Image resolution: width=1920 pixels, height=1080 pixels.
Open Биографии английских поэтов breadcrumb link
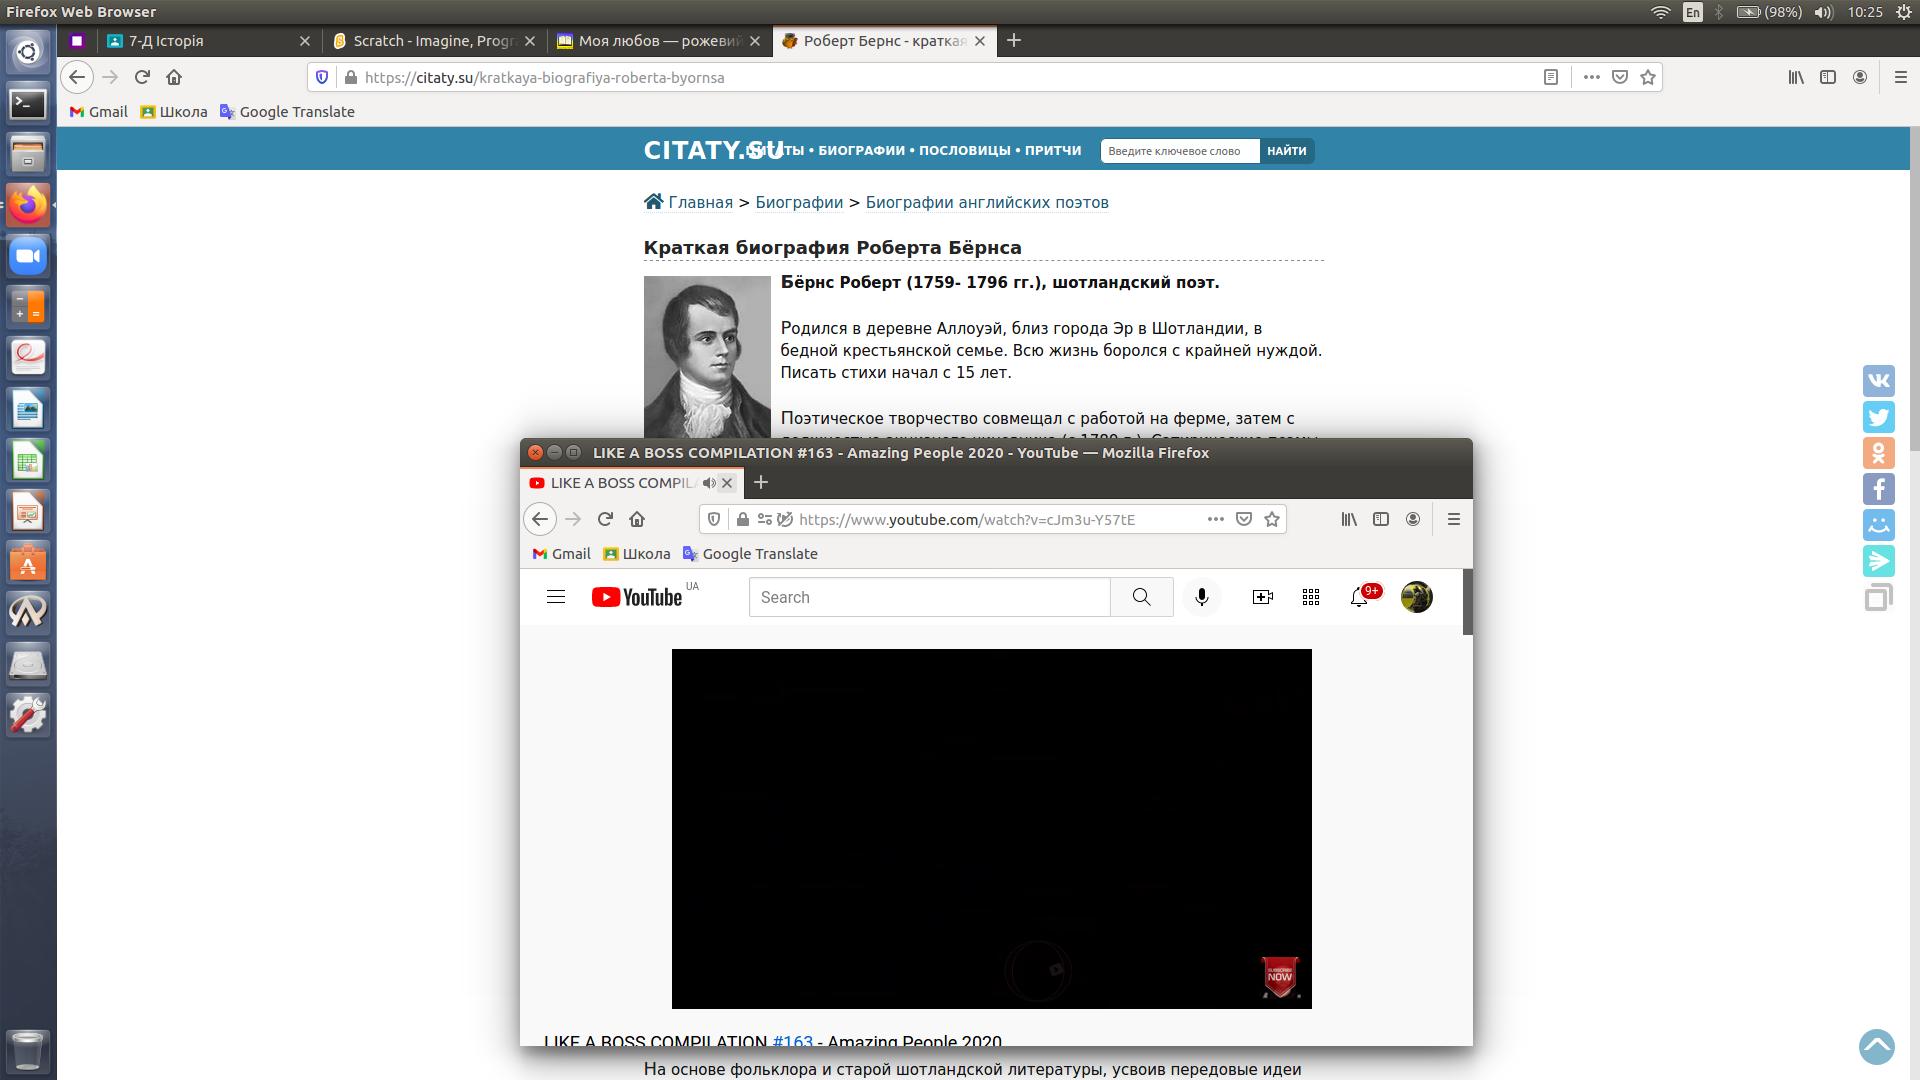[x=986, y=202]
